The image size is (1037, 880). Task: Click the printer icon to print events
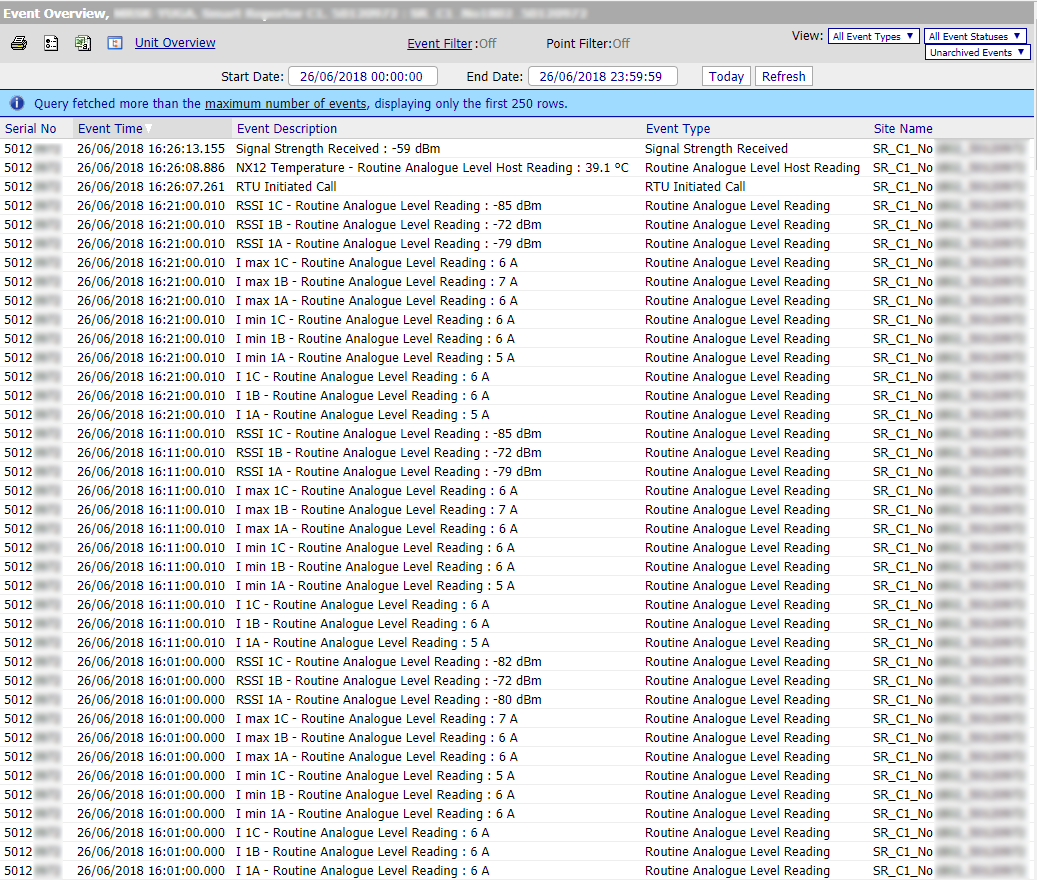(x=19, y=44)
